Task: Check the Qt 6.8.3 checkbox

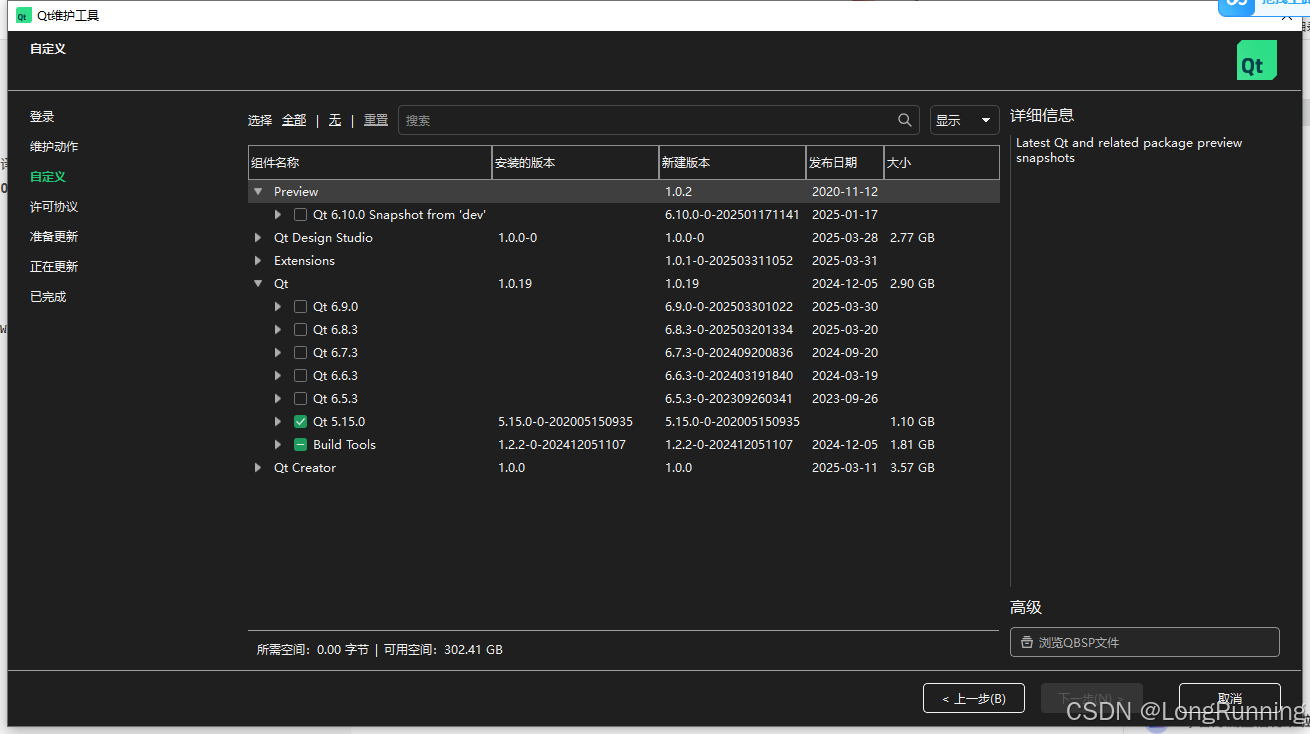Action: [x=300, y=330]
